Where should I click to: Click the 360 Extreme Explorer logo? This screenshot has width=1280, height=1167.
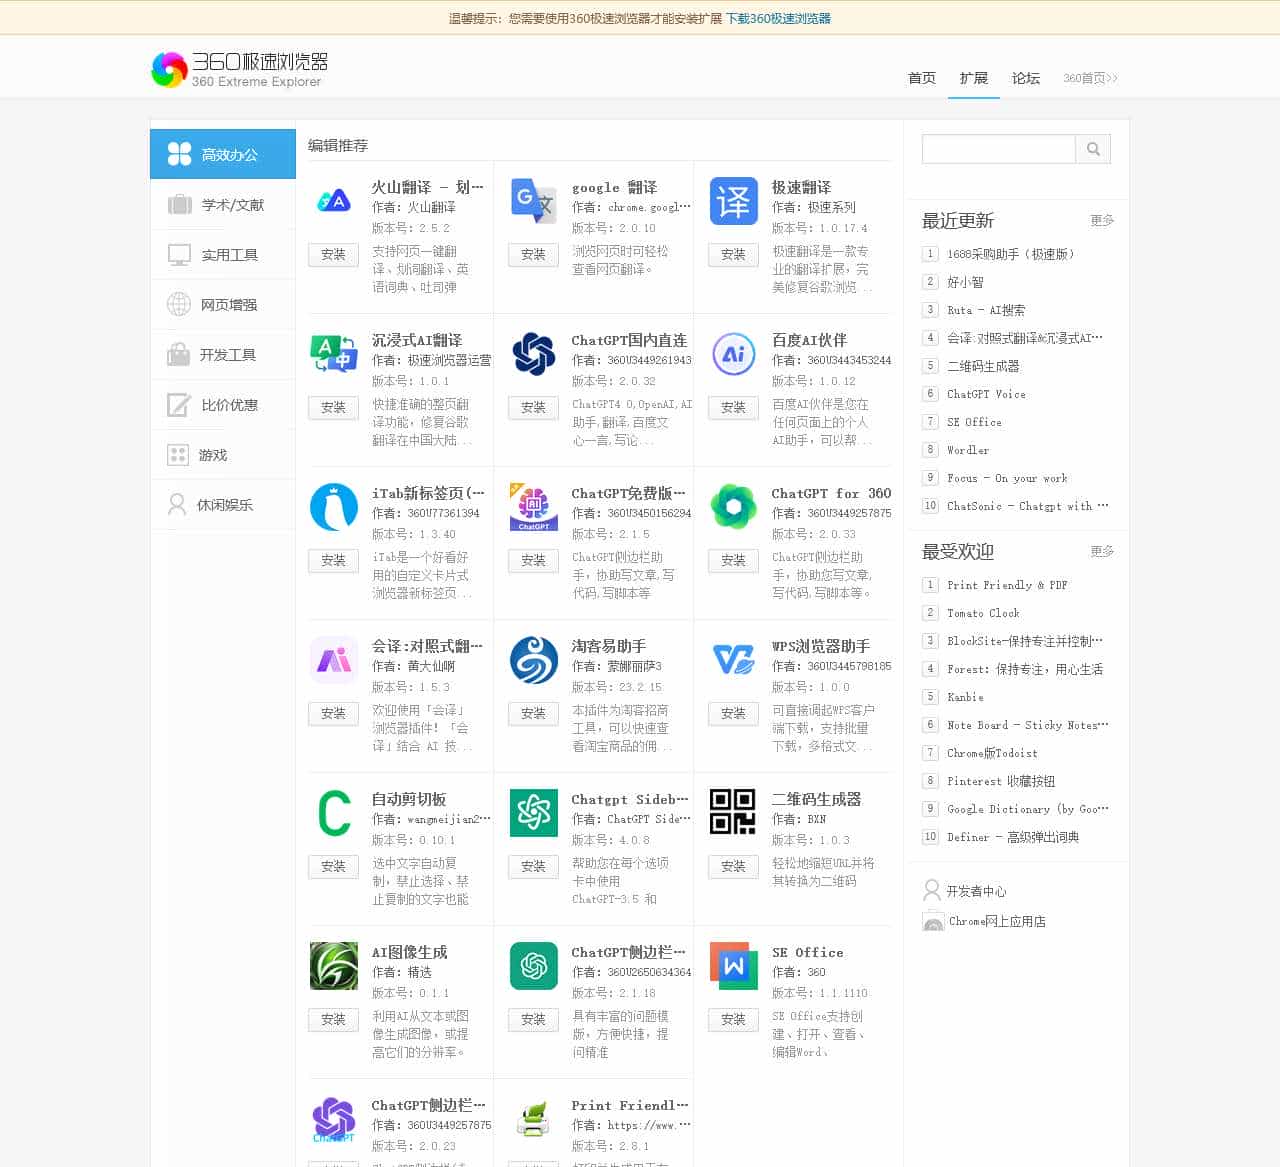click(x=240, y=69)
